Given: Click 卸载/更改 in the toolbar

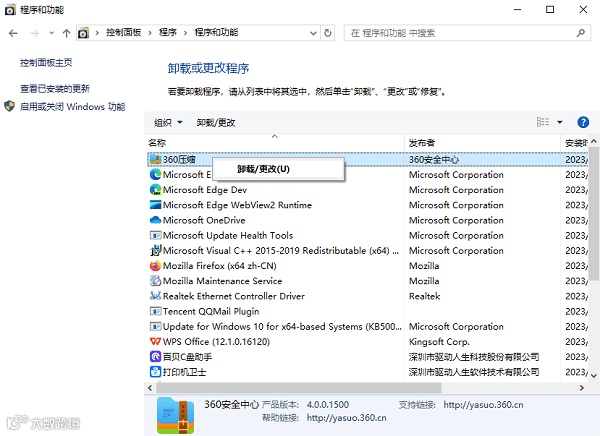Looking at the screenshot, I should click(x=216, y=122).
